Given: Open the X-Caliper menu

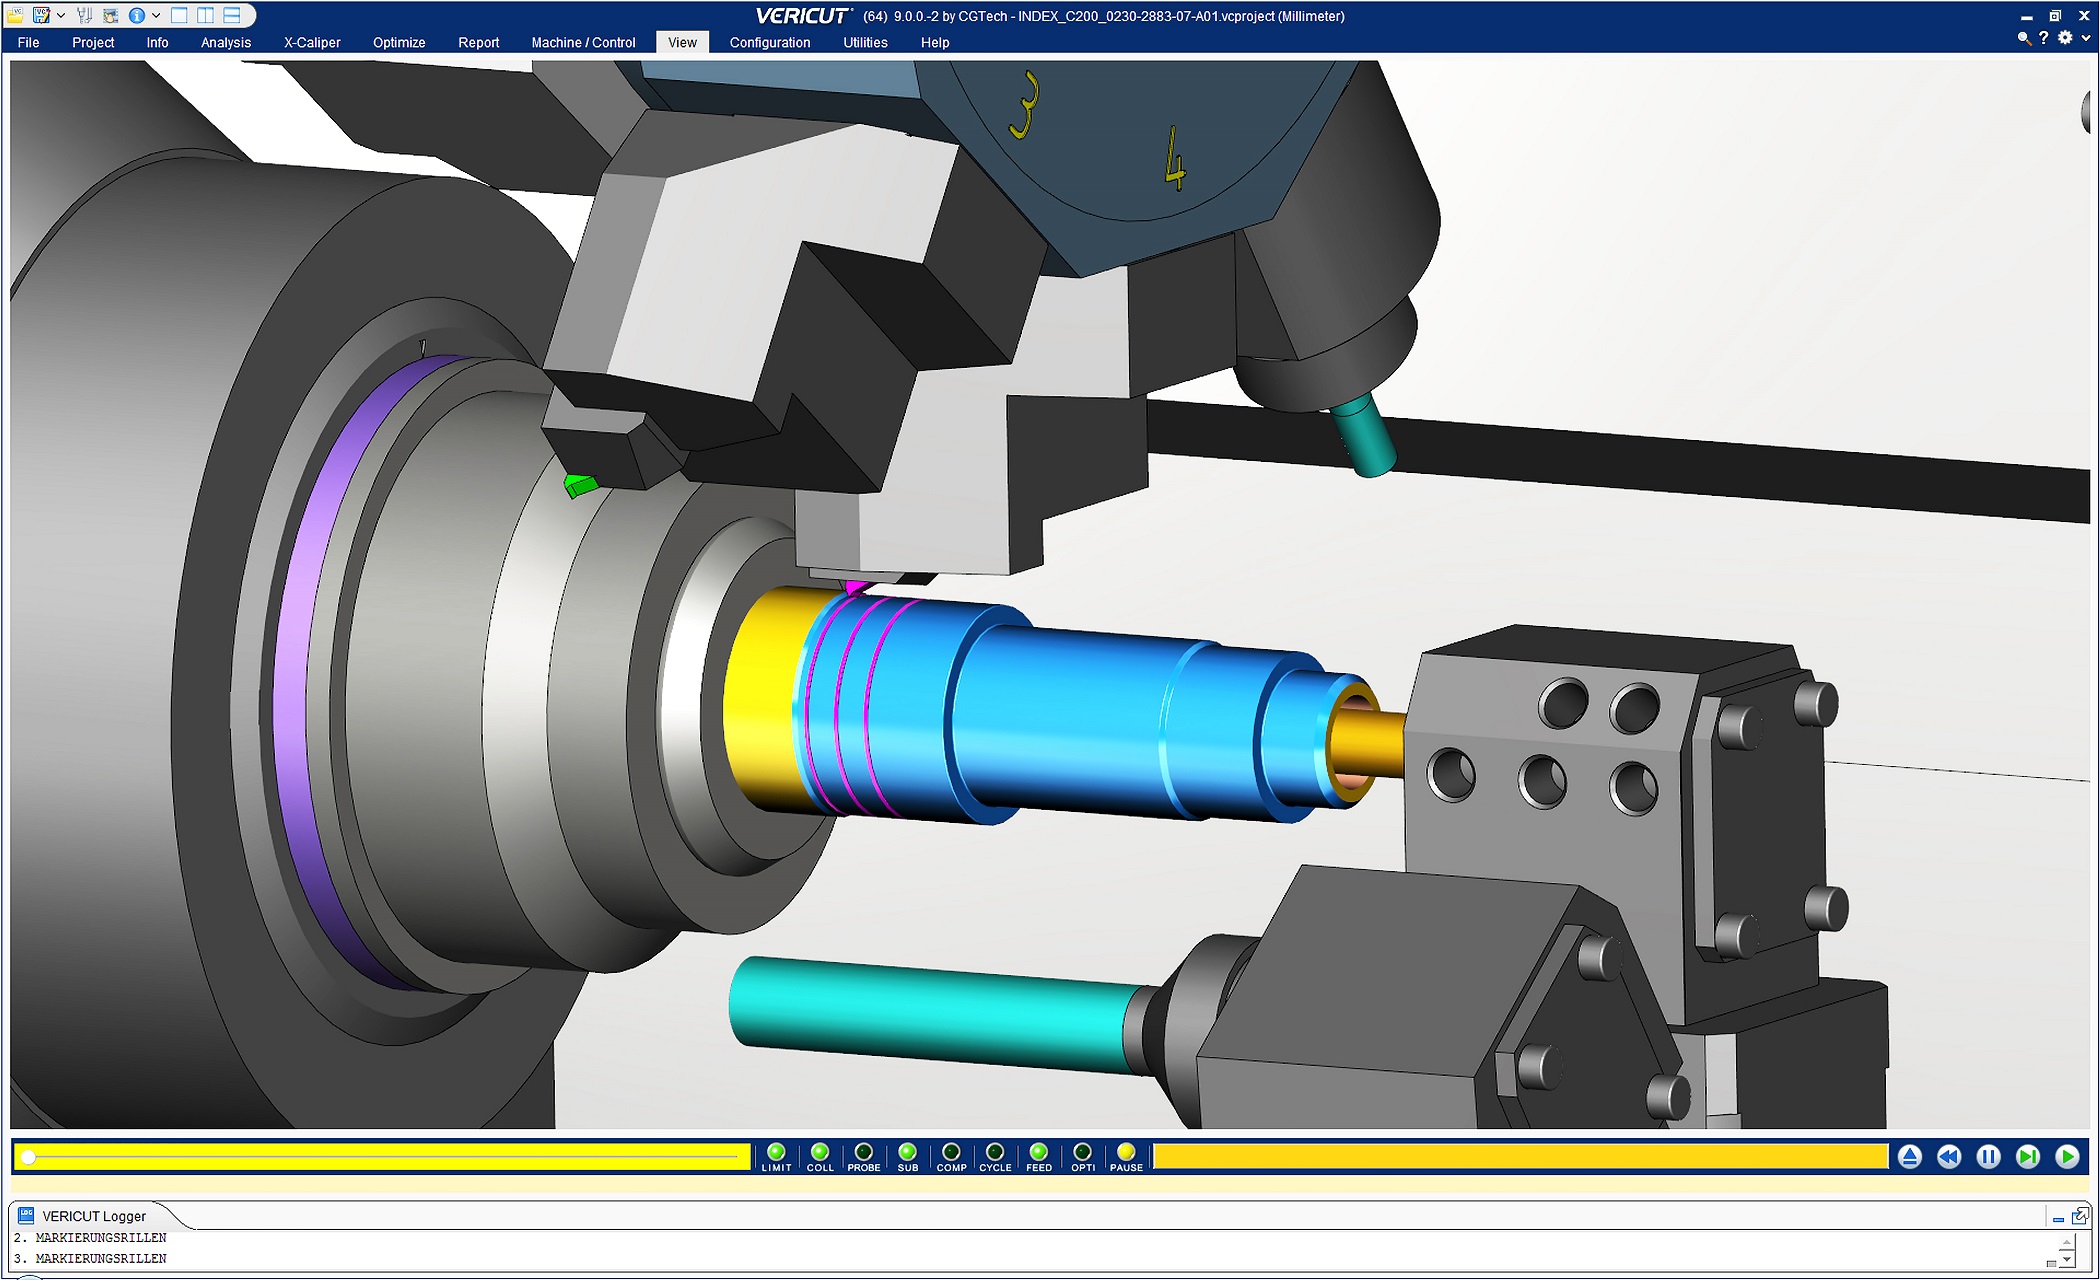Looking at the screenshot, I should (x=312, y=42).
